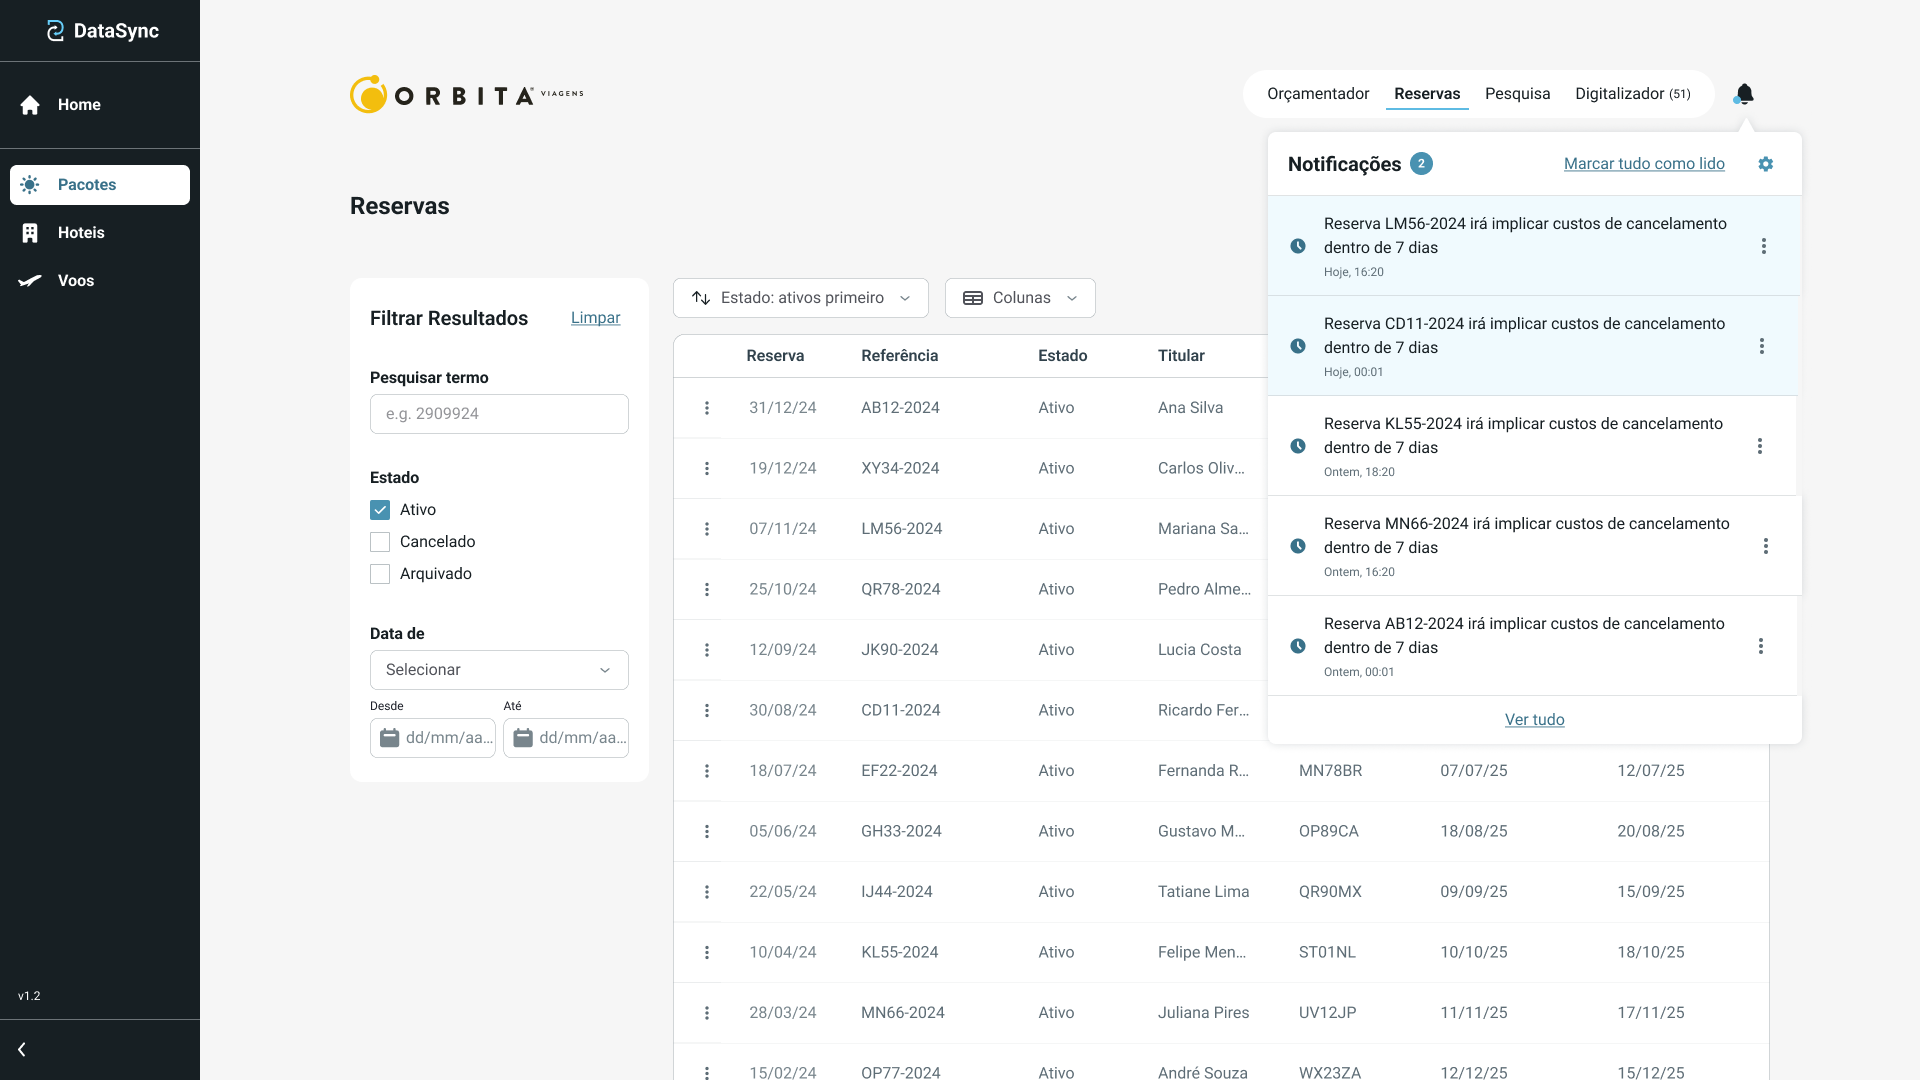Click the notifications bell icon
The image size is (1920, 1080).
point(1744,94)
